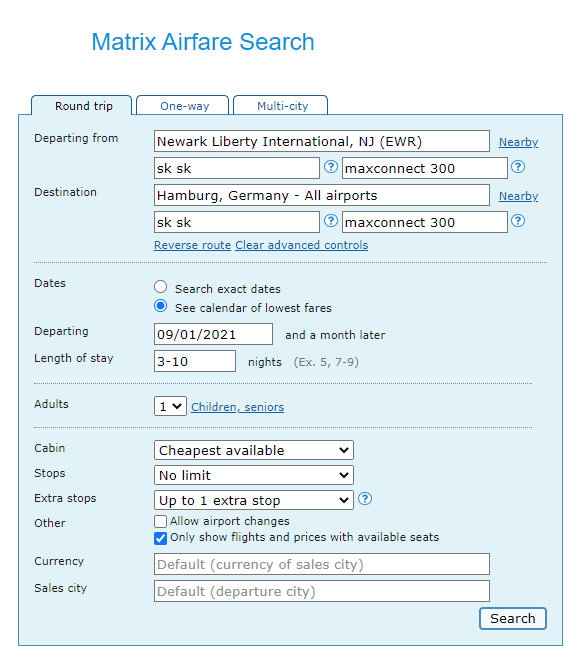The image size is (579, 667).
Task: Select Search exact dates radio button
Action: [160, 287]
